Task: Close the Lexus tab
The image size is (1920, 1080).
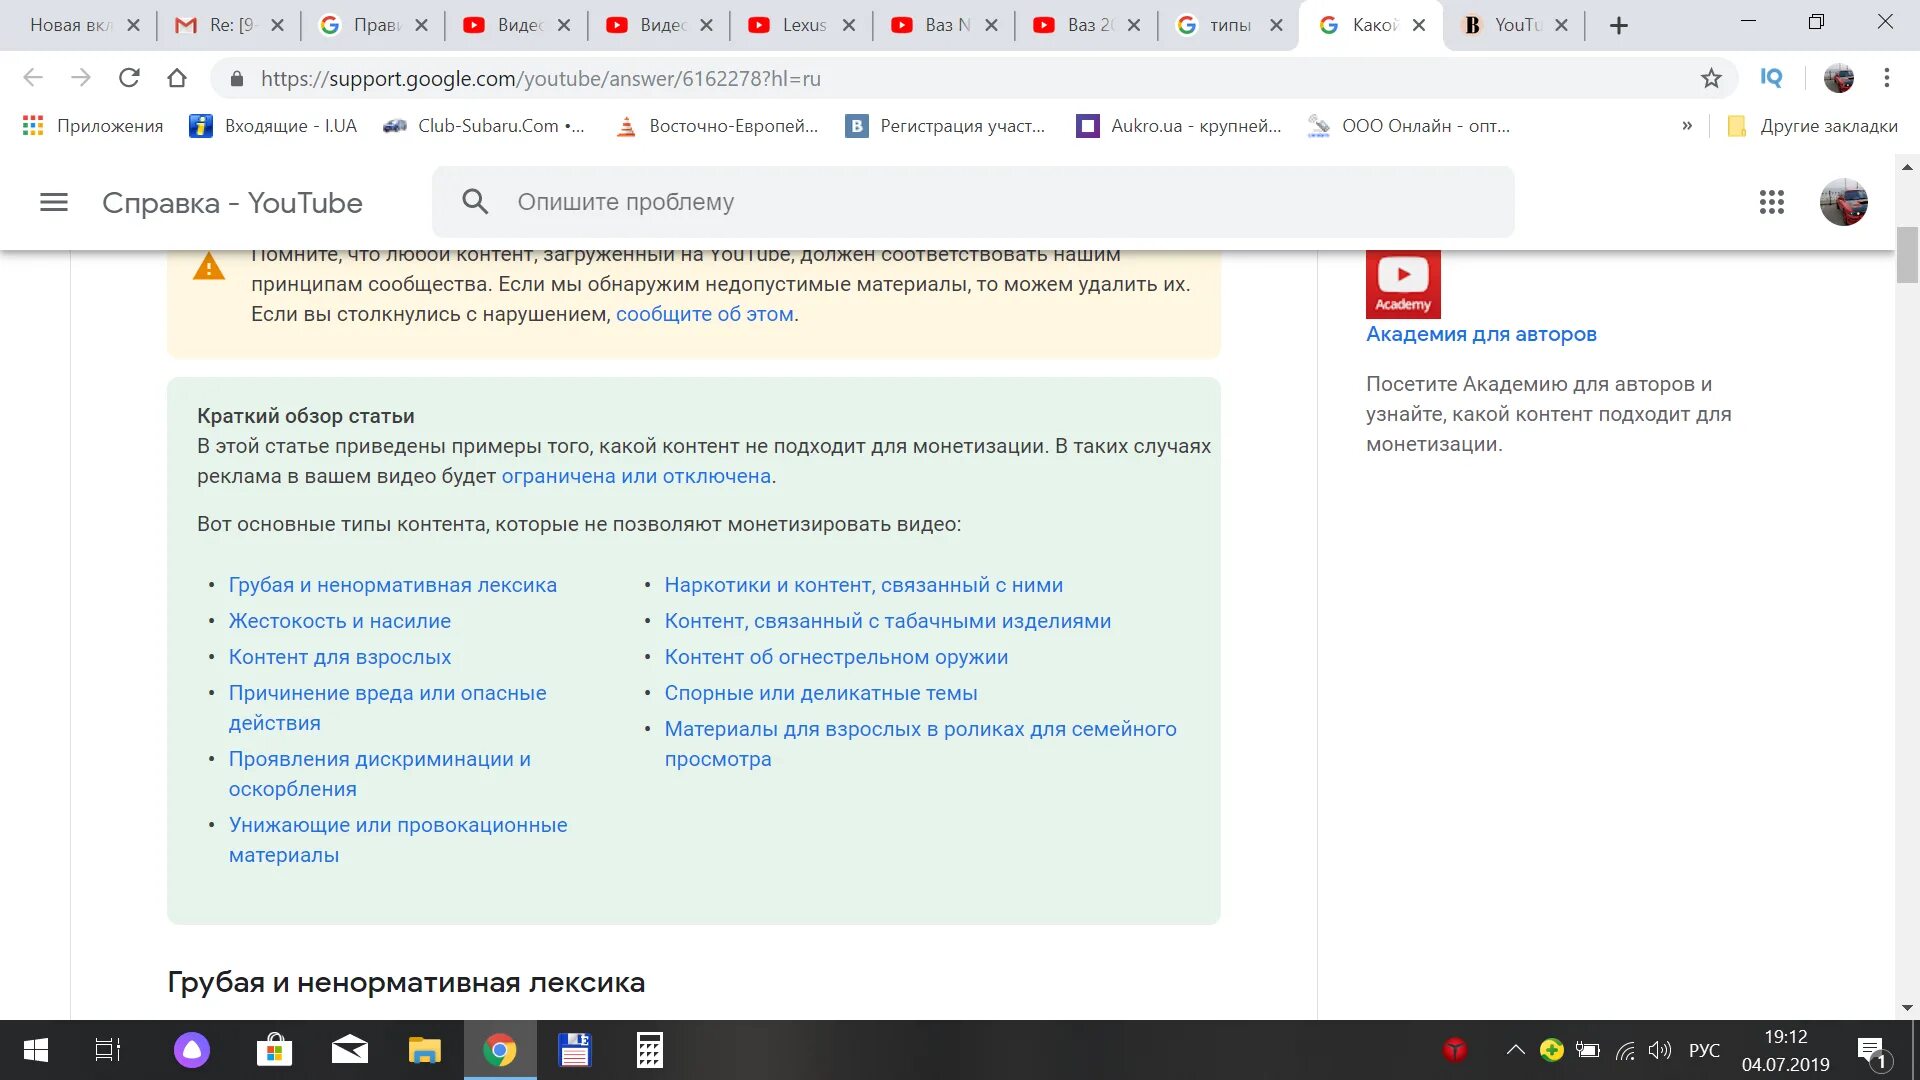Action: click(x=849, y=25)
